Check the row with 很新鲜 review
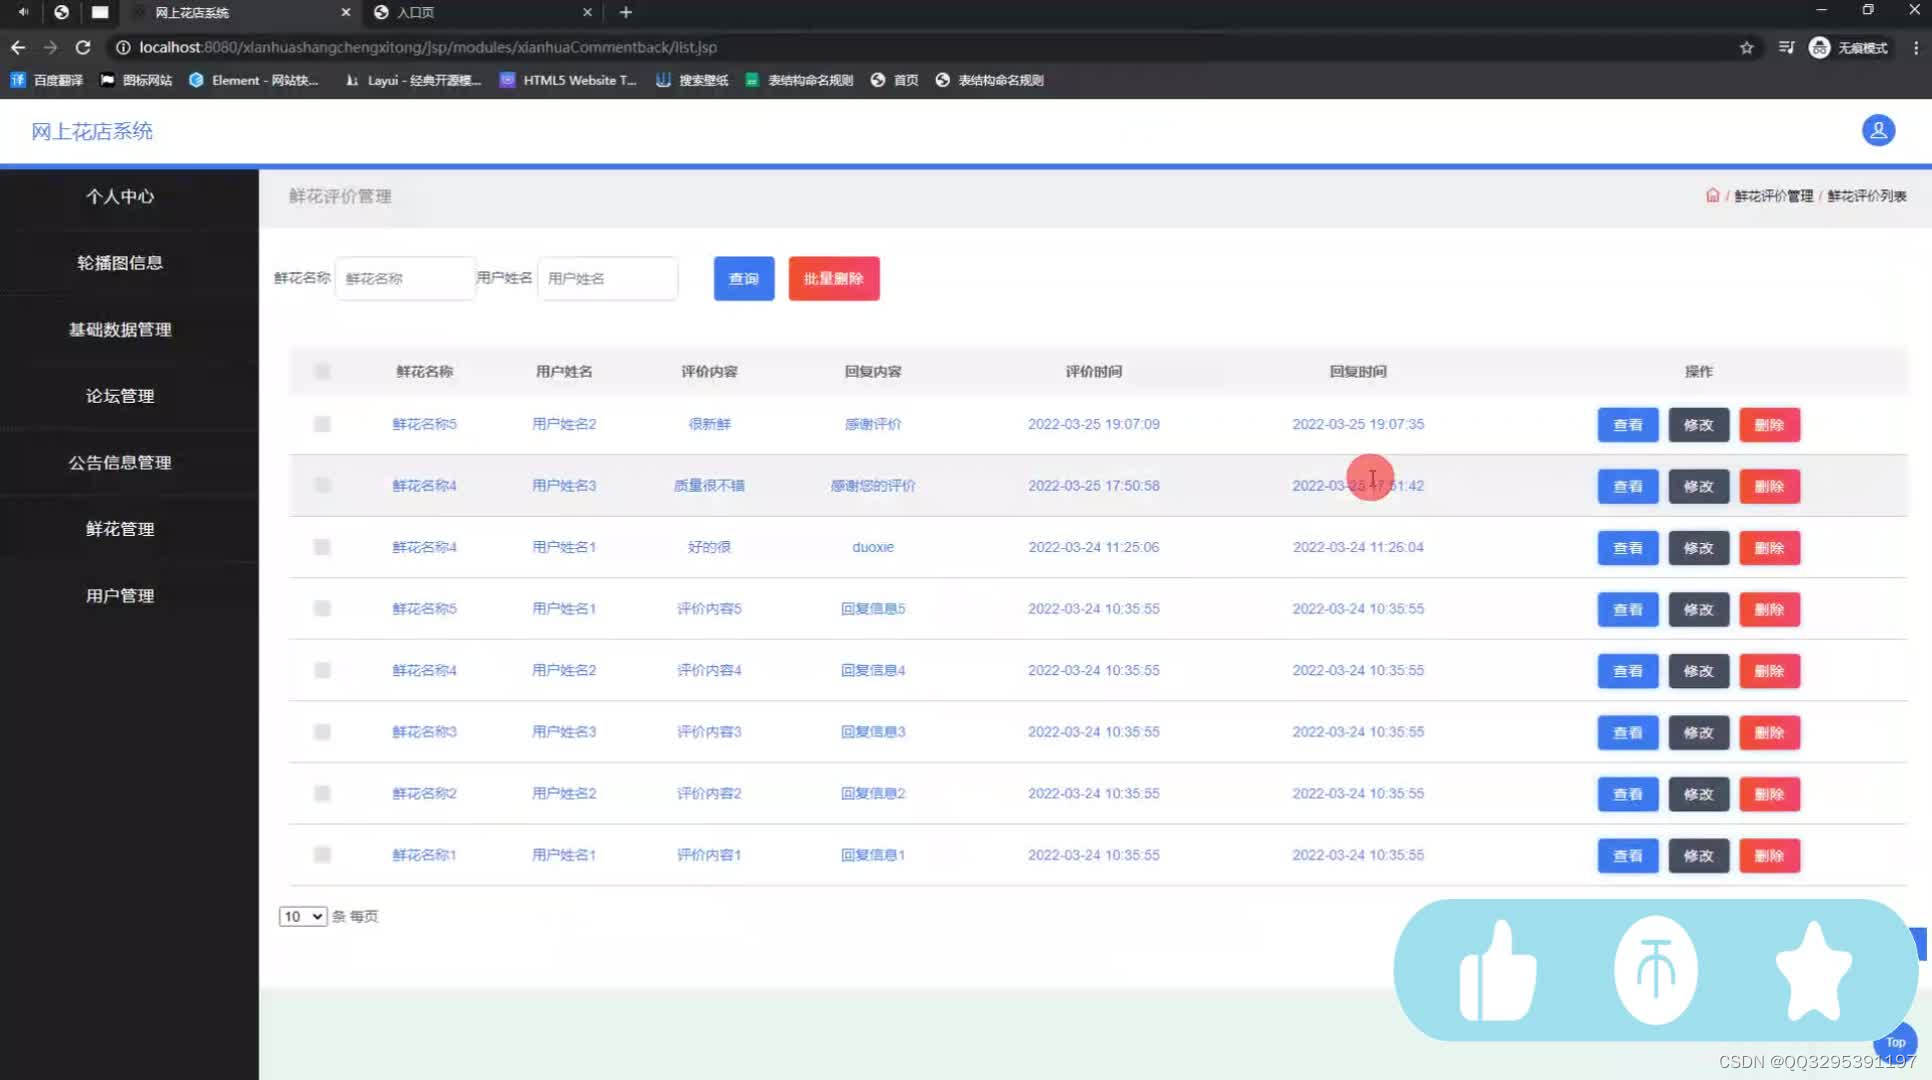Viewport: 1932px width, 1080px height. click(x=321, y=424)
